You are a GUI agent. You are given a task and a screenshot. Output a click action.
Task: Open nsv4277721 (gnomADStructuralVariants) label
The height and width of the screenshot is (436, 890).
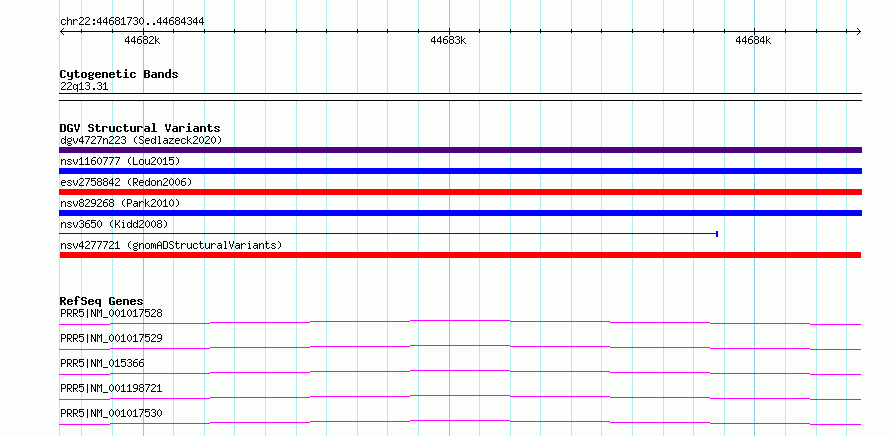[x=171, y=245]
